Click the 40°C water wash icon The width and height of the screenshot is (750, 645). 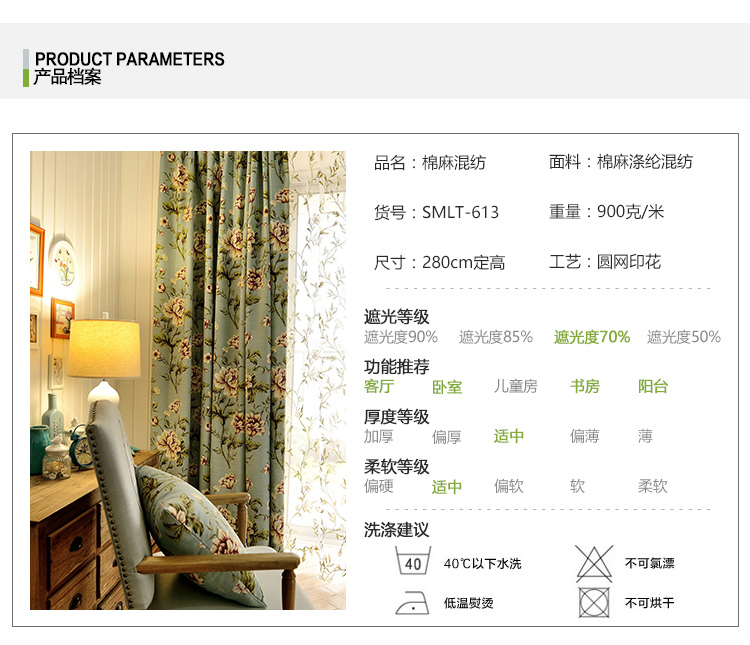(x=413, y=560)
